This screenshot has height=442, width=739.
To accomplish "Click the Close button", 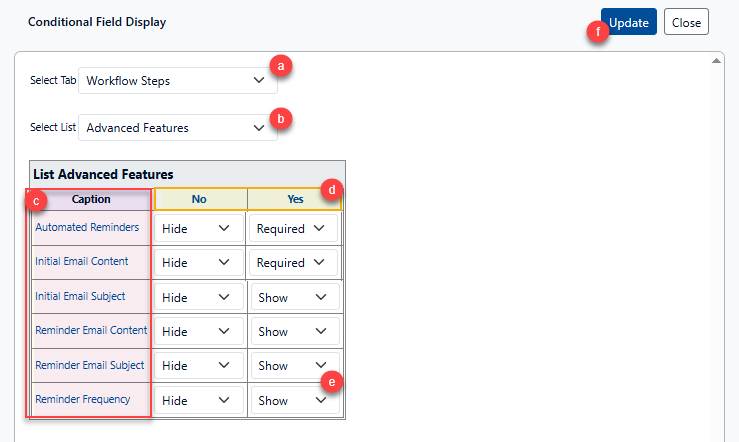I will [686, 22].
